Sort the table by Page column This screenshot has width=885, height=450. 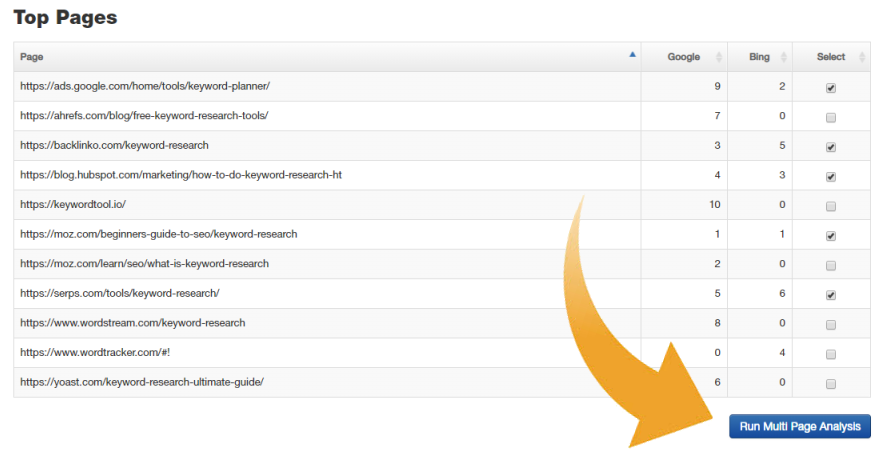click(327, 56)
